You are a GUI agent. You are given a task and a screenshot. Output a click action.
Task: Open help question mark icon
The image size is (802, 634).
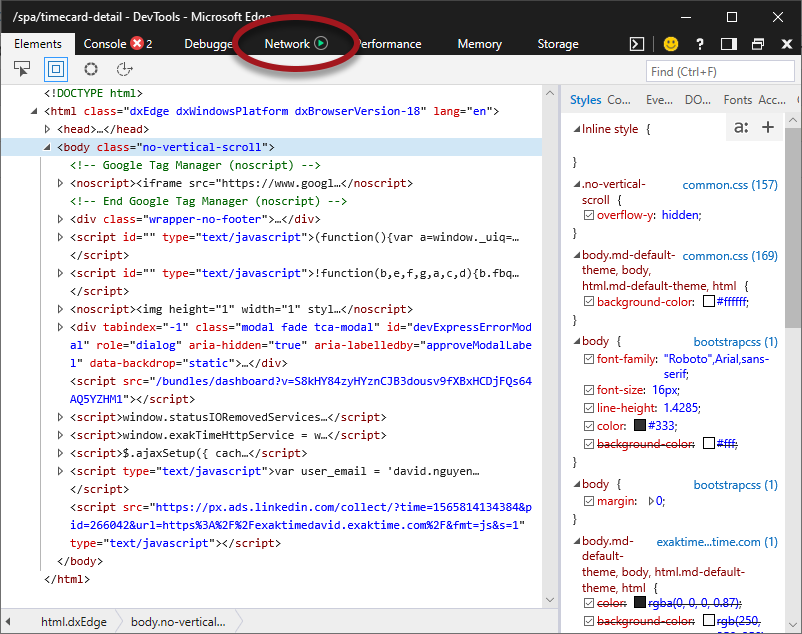pyautogui.click(x=700, y=44)
